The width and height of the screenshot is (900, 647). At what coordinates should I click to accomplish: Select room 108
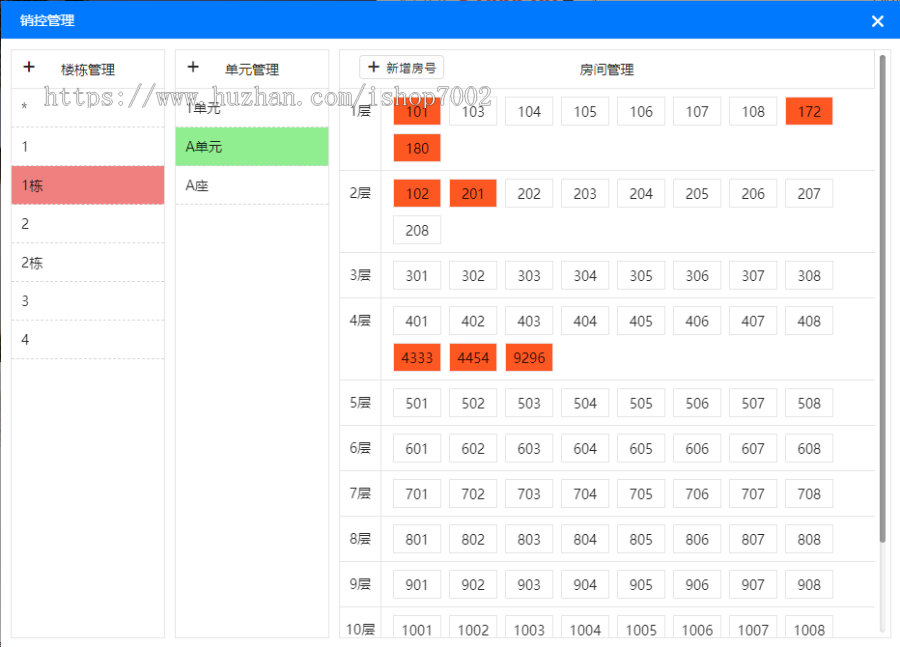[x=753, y=111]
